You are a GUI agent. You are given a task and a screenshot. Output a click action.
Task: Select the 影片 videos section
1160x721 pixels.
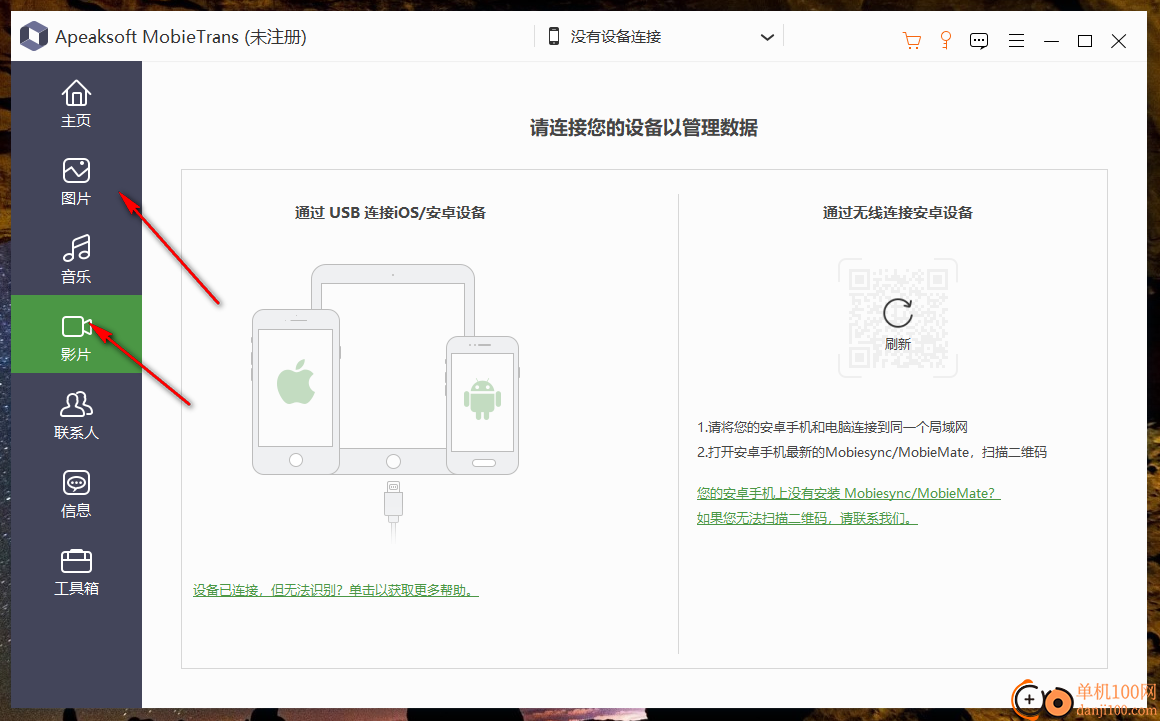click(76, 334)
